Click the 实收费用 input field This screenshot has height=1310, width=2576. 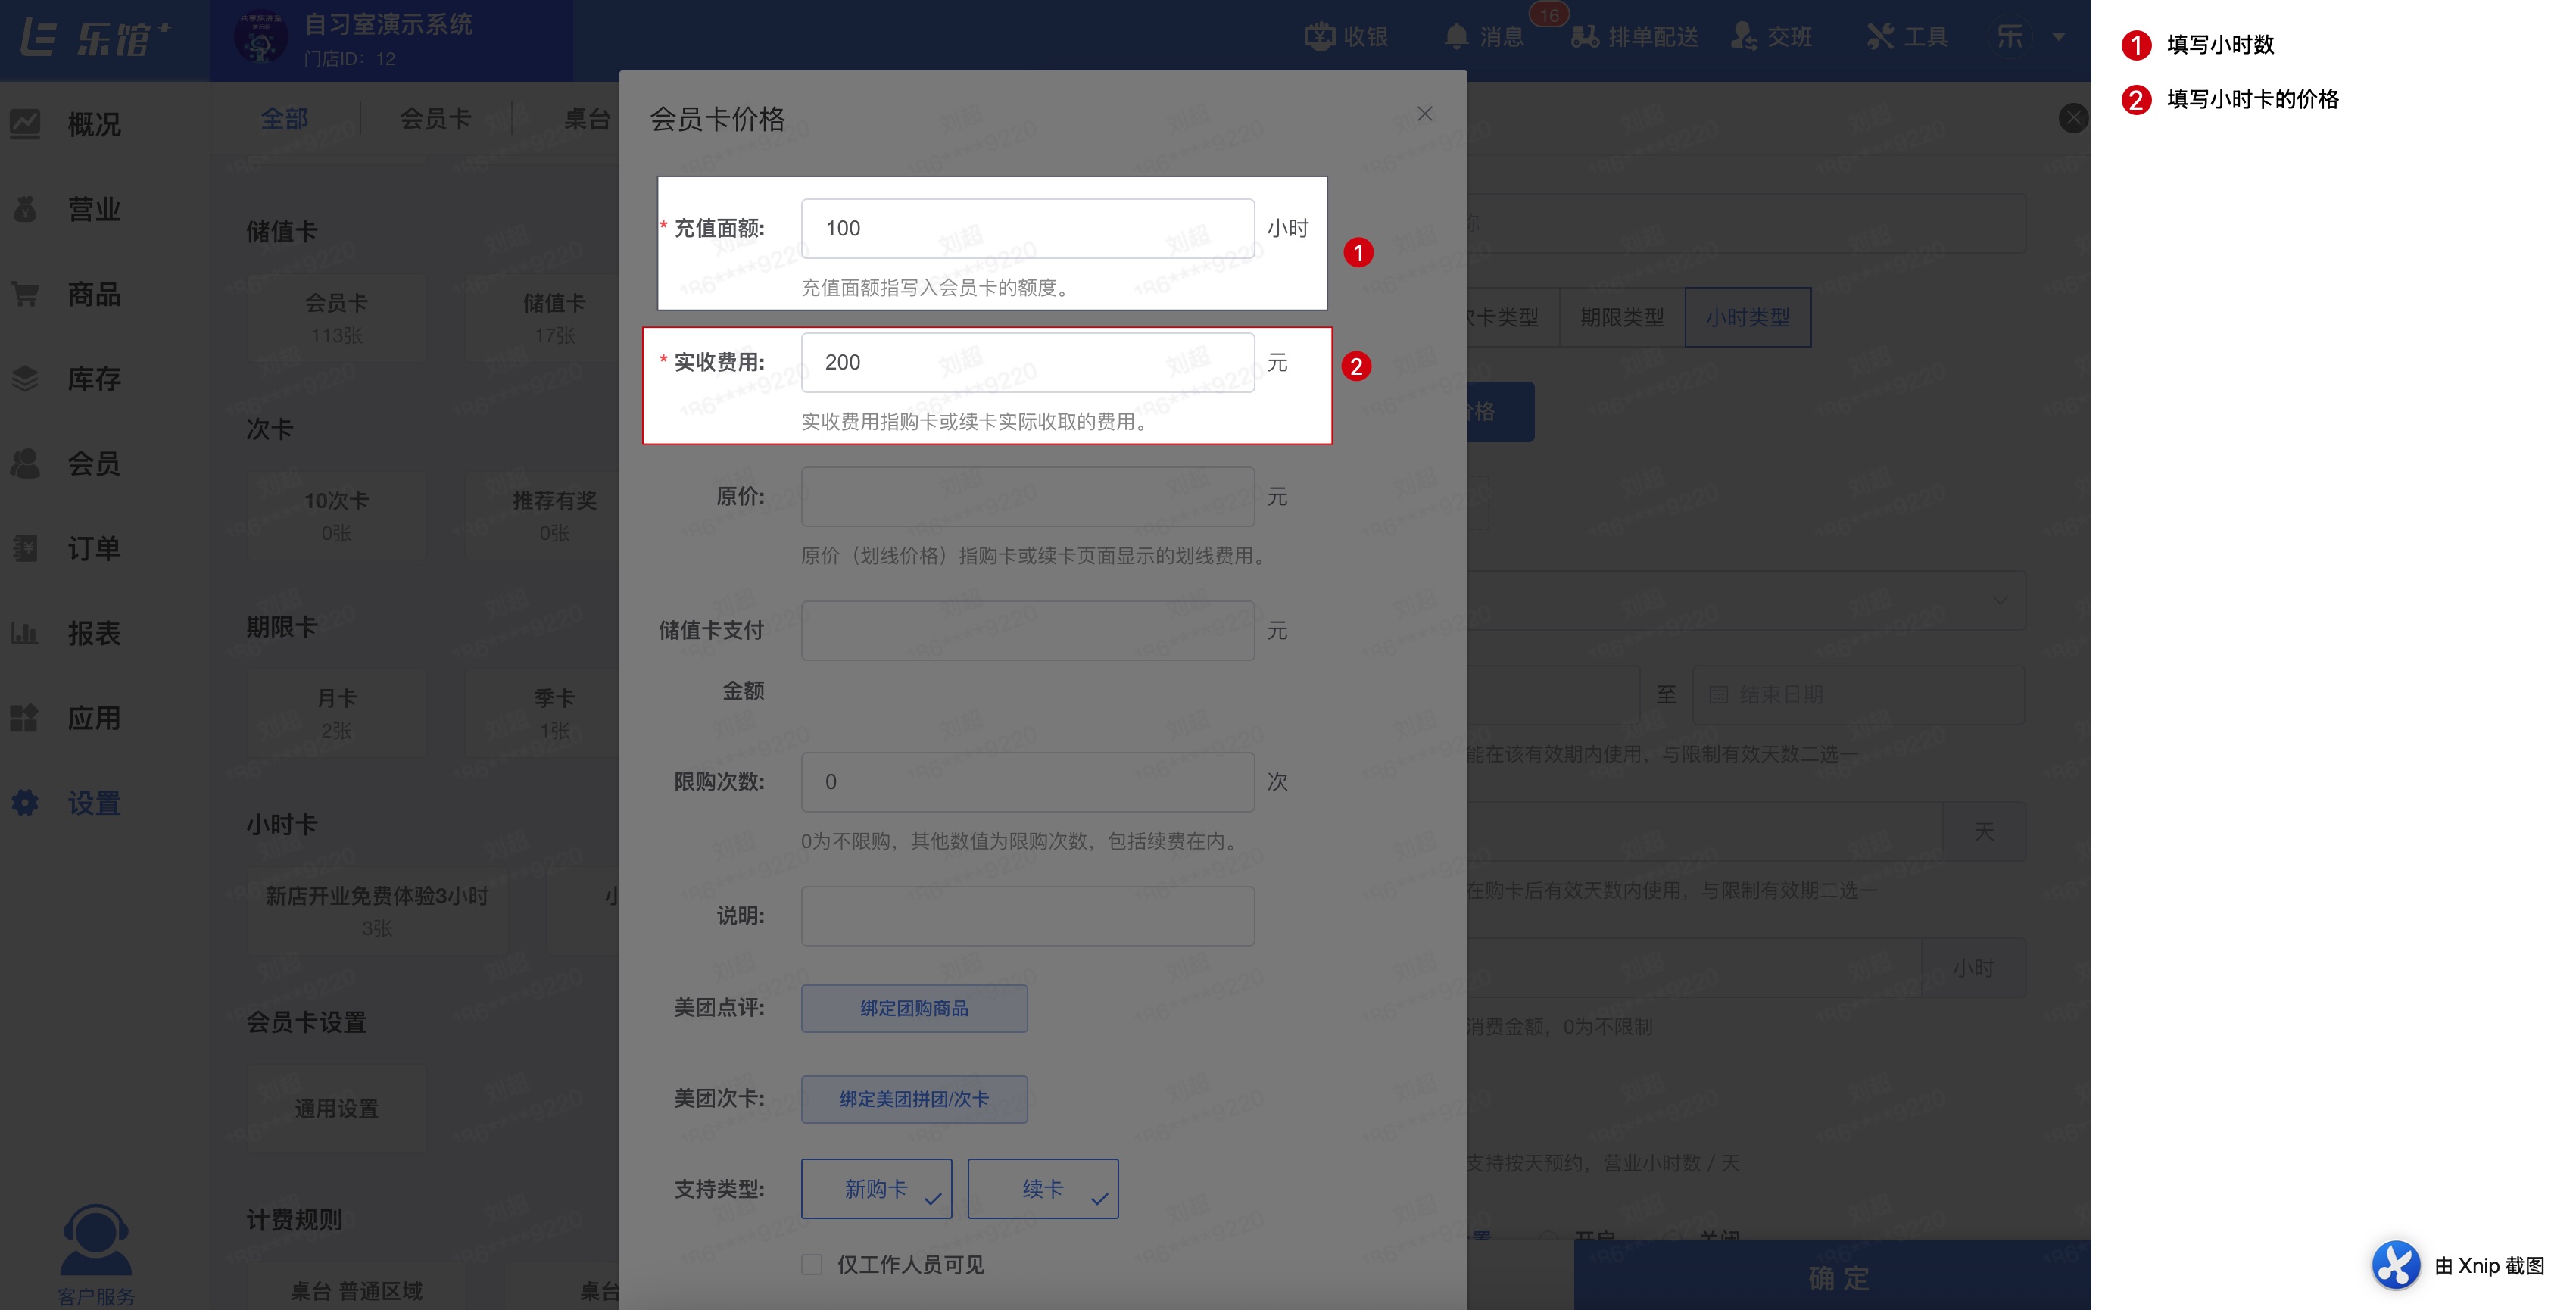coord(1027,362)
